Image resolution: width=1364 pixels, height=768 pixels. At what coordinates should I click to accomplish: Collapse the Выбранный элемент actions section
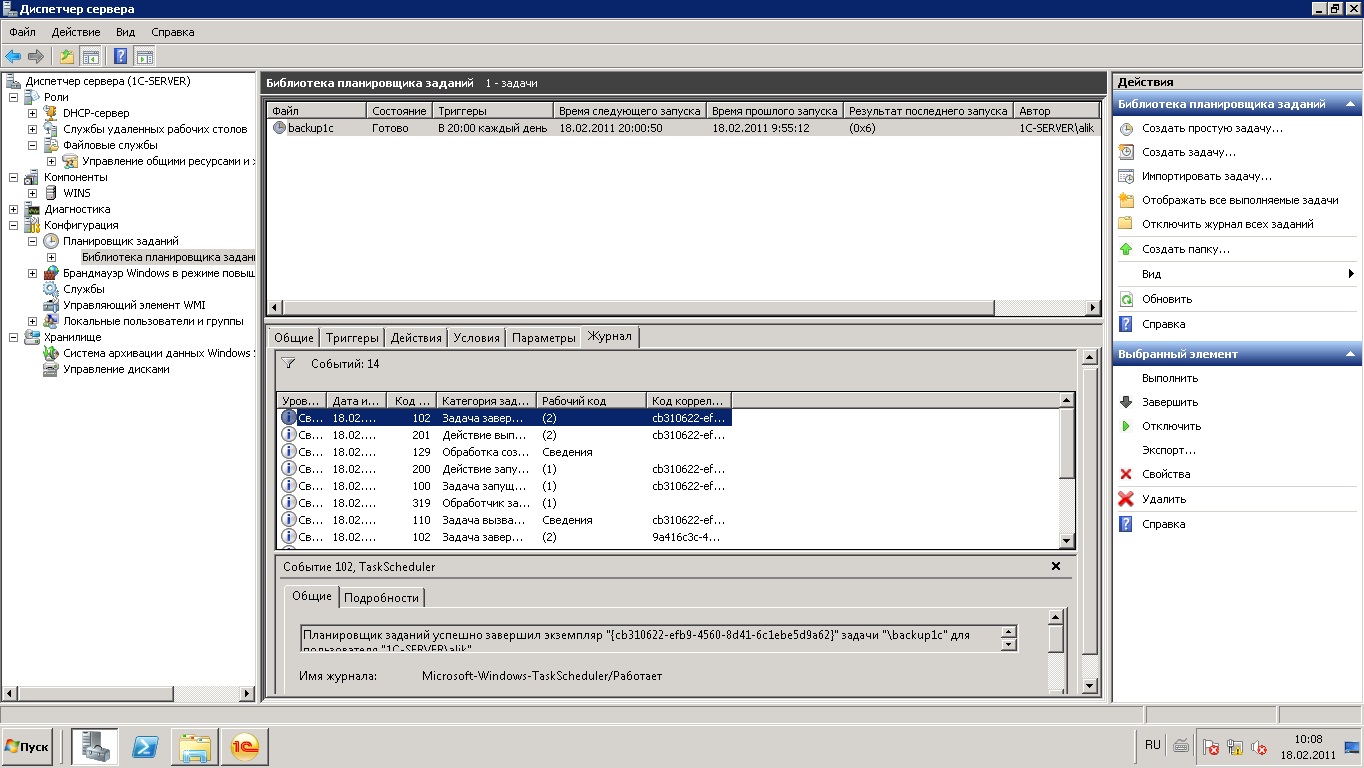tap(1351, 354)
